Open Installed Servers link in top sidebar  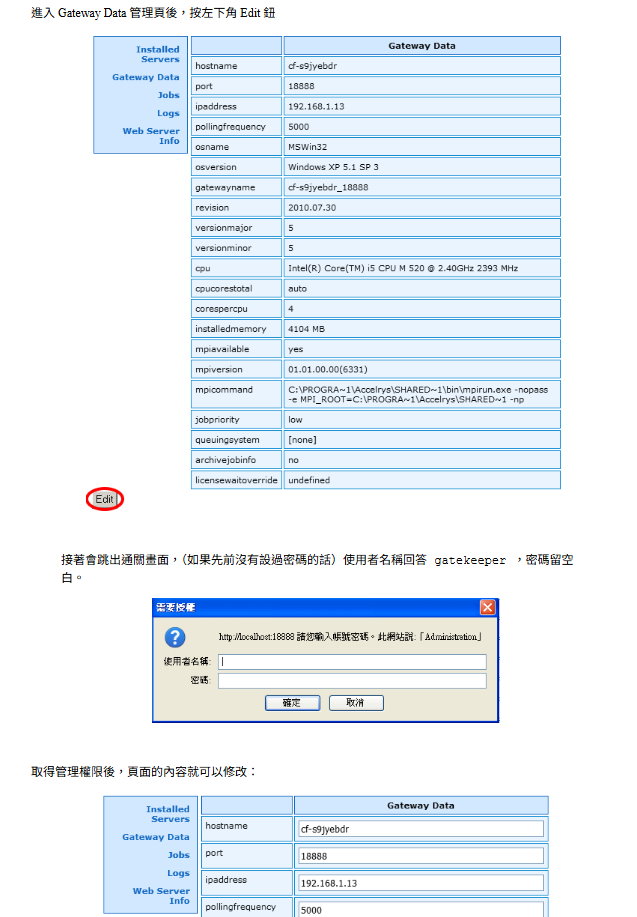pyautogui.click(x=158, y=54)
